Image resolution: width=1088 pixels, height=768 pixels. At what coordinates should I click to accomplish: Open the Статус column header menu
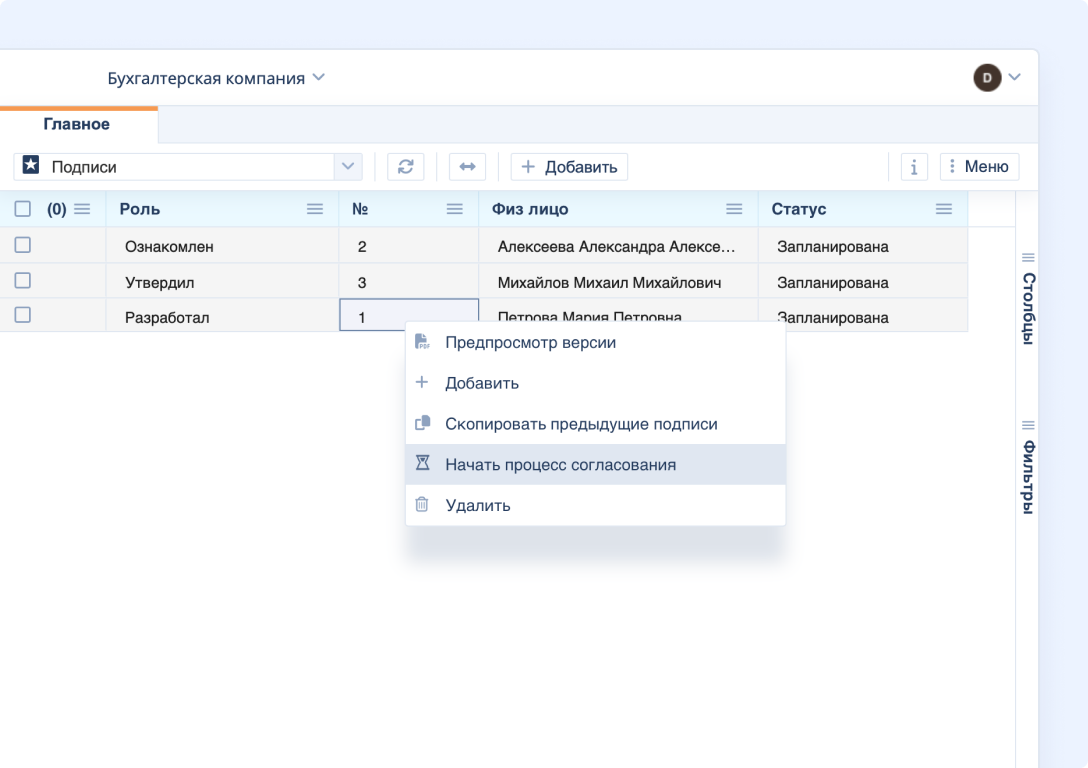coord(943,209)
